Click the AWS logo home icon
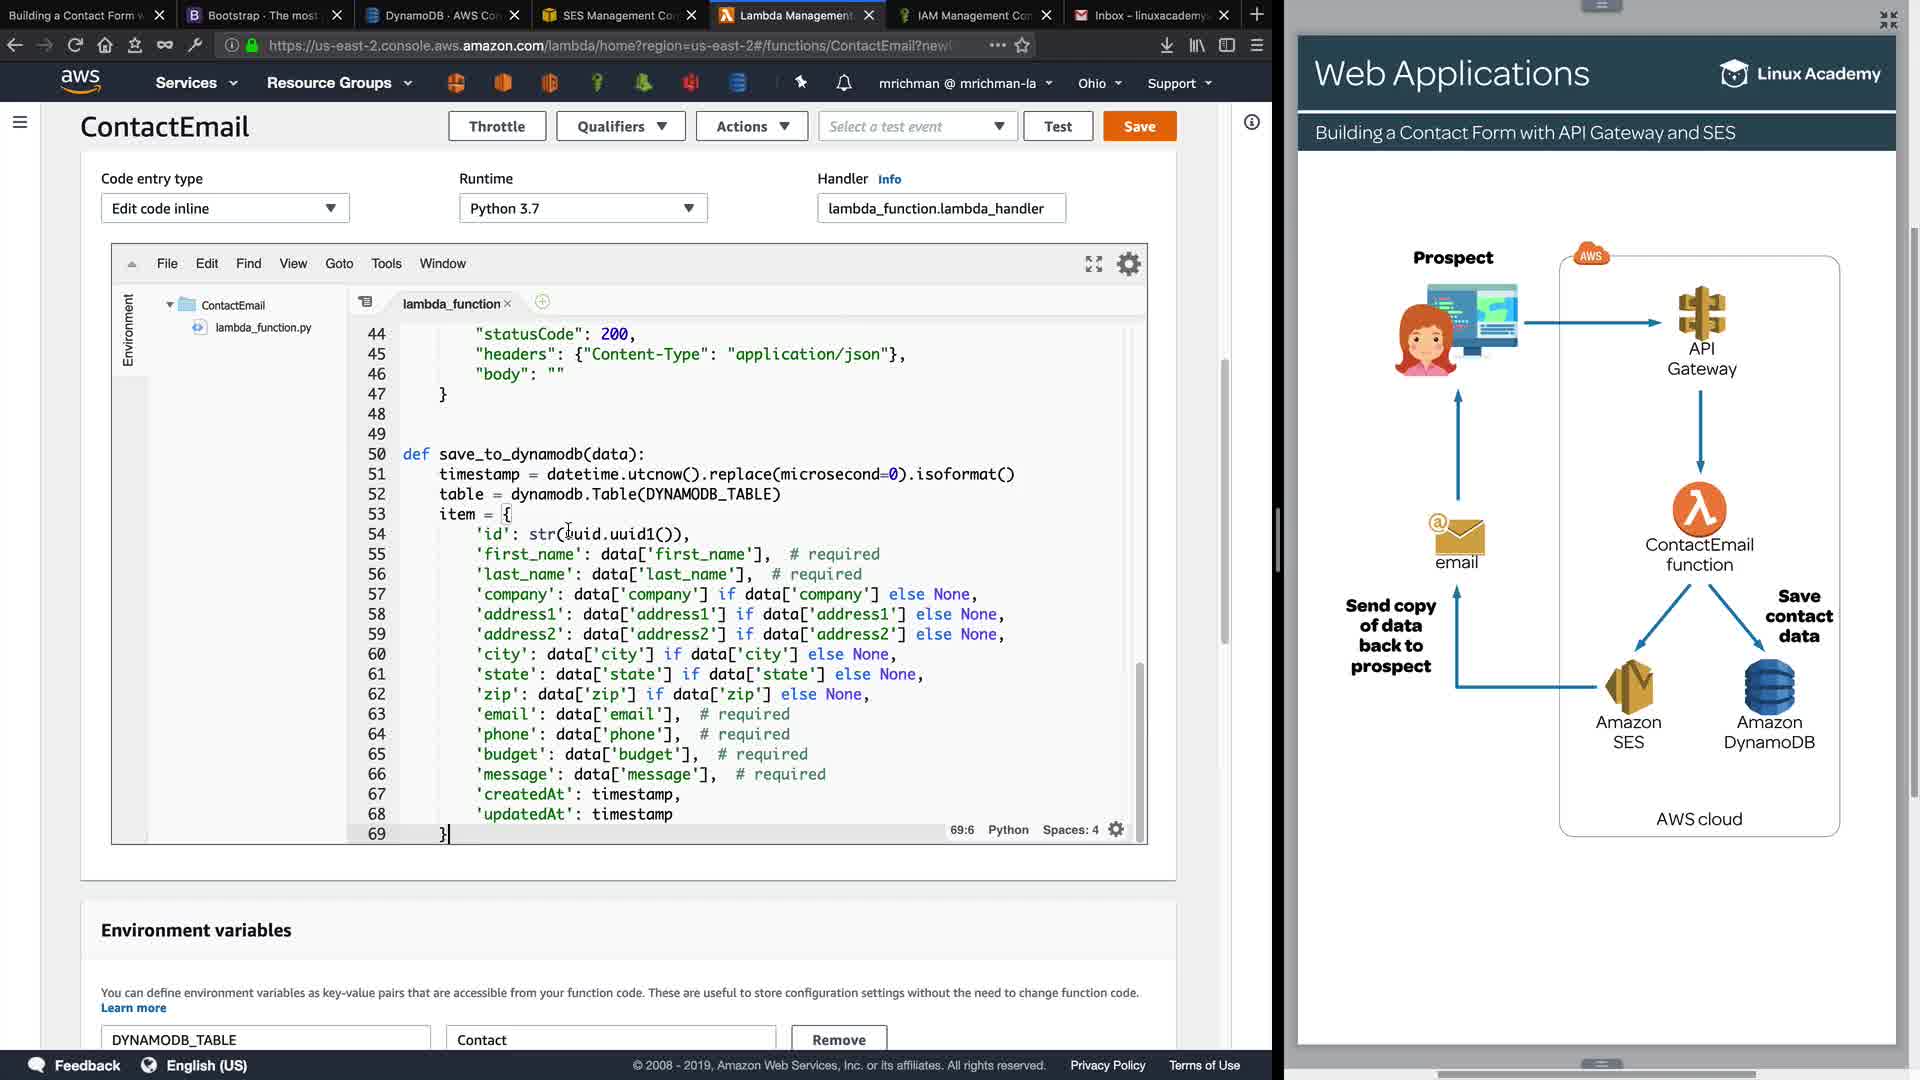 (80, 82)
